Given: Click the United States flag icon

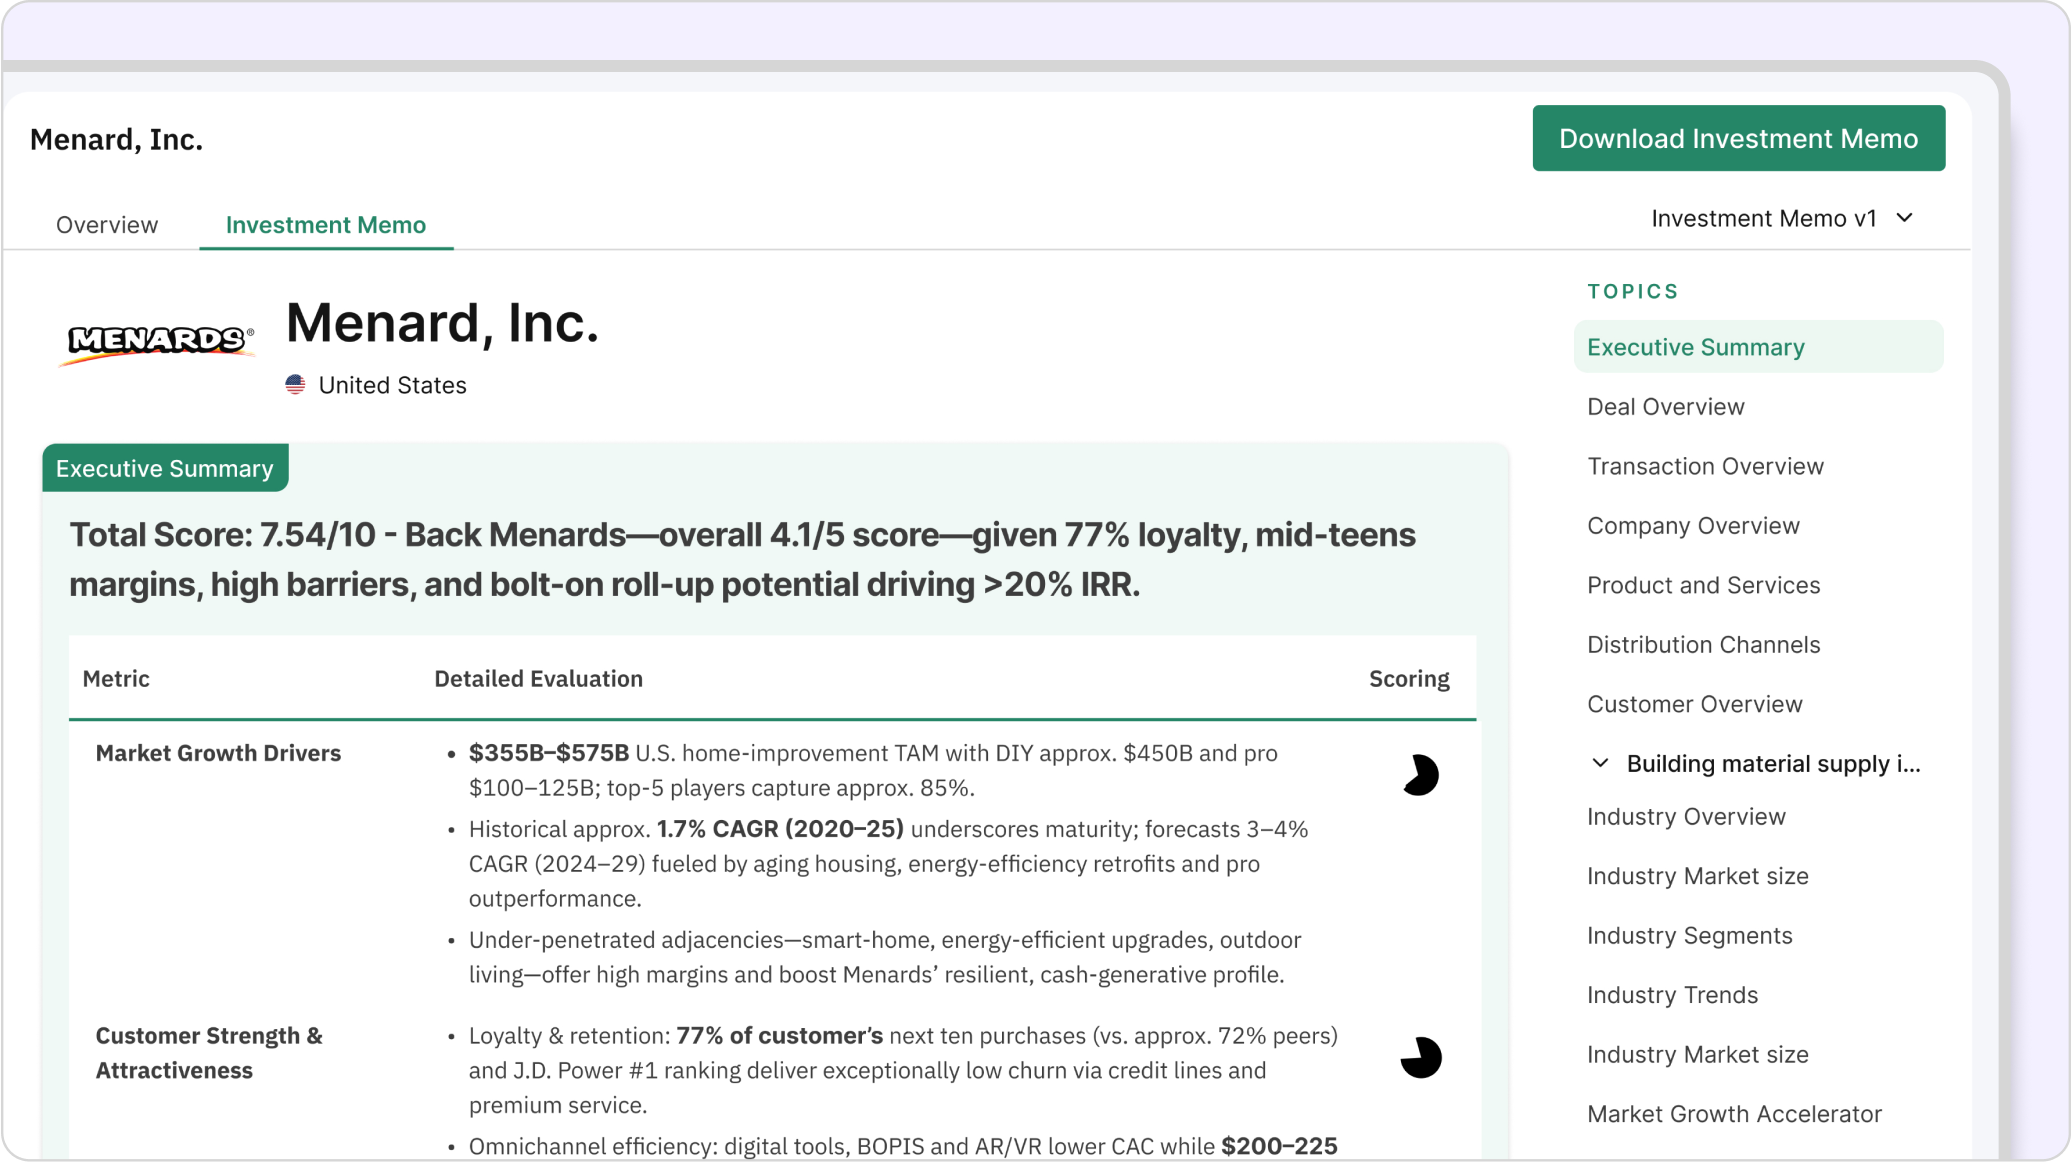Looking at the screenshot, I should click(x=295, y=385).
